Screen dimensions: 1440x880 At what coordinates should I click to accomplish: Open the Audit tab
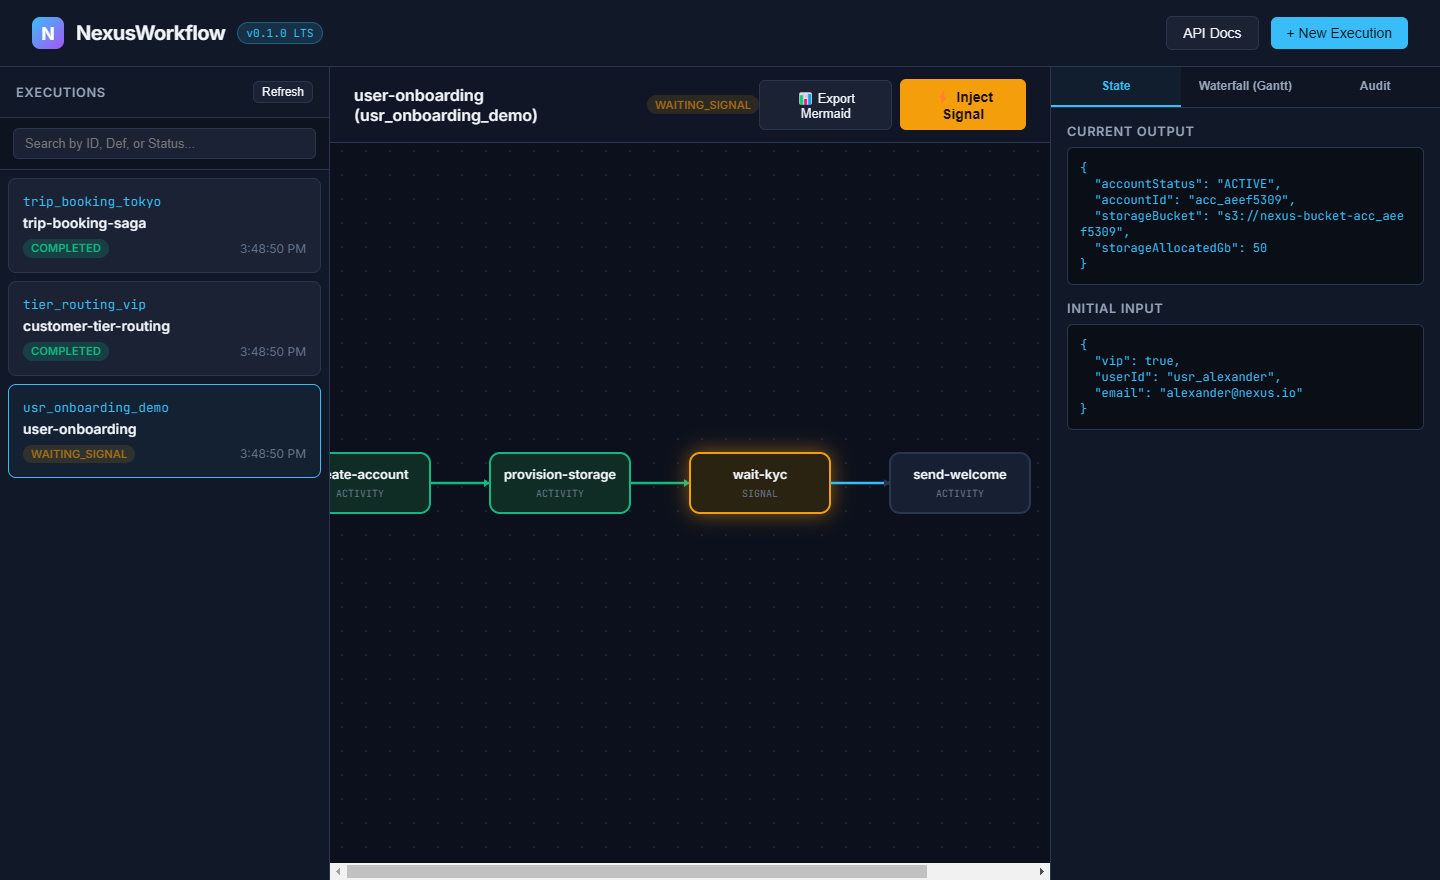(1375, 86)
